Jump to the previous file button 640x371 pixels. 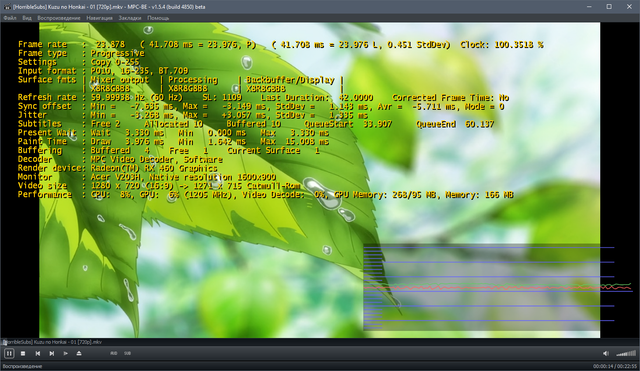(x=38, y=353)
